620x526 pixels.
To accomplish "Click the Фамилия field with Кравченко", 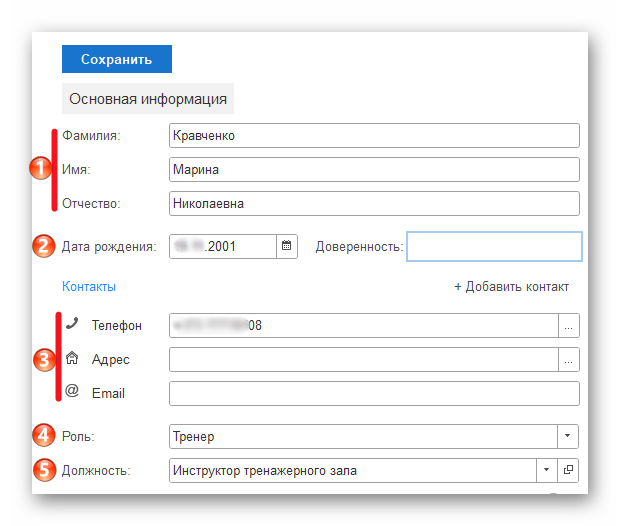I will pos(374,136).
